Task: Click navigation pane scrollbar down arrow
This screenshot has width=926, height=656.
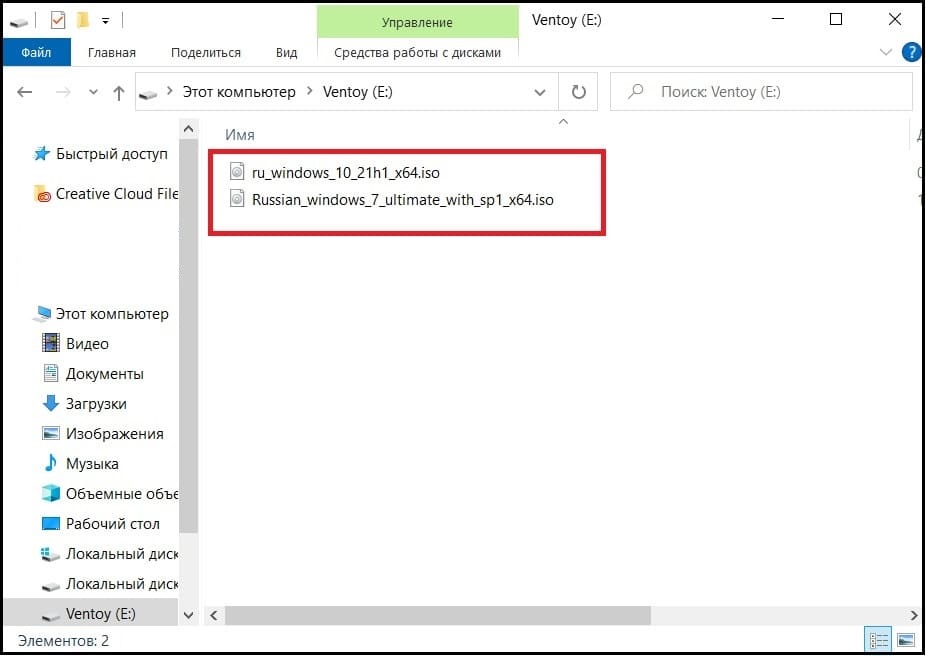Action: pos(188,615)
